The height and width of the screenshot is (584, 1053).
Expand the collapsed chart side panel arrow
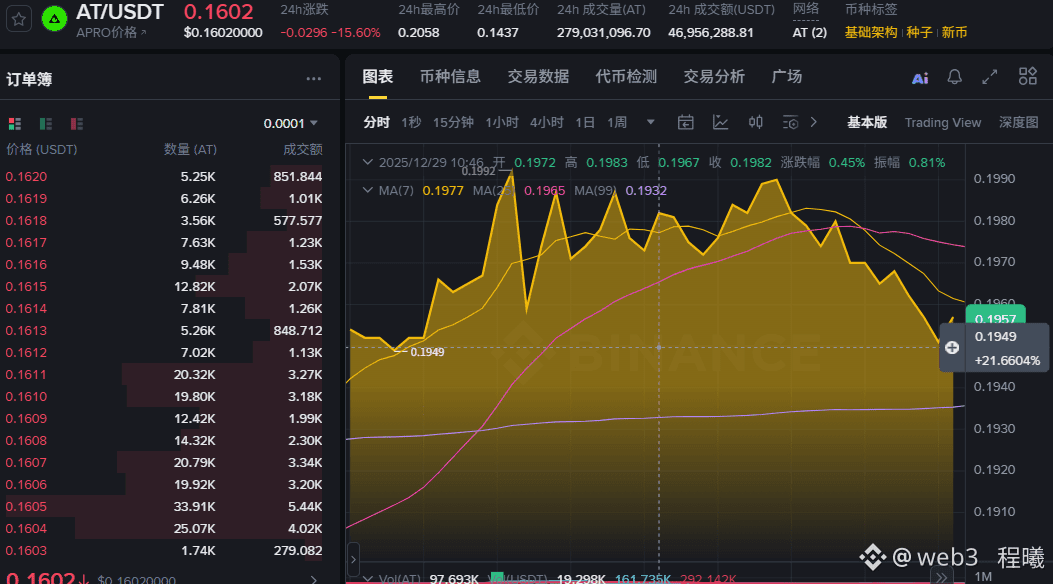[353, 558]
